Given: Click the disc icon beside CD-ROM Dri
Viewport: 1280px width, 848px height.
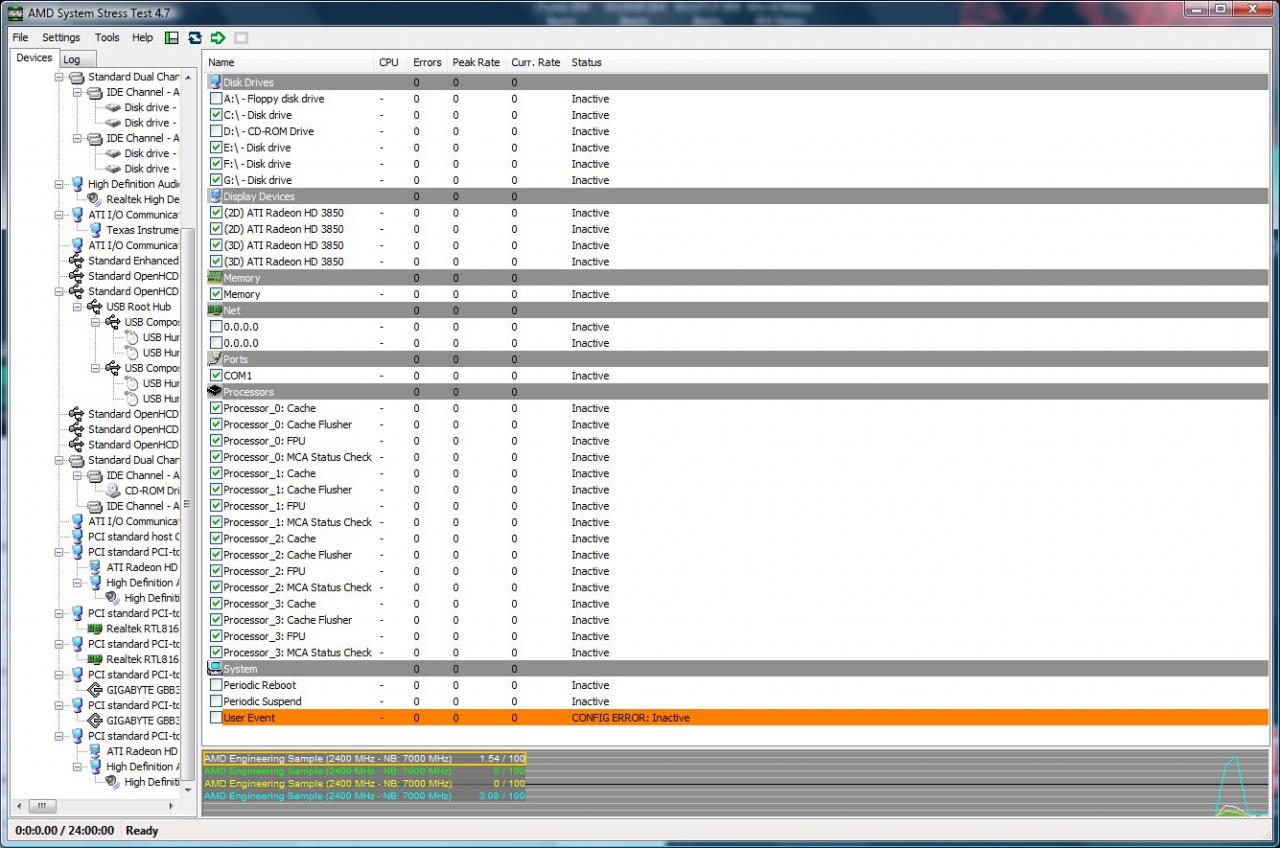Looking at the screenshot, I should click(113, 491).
